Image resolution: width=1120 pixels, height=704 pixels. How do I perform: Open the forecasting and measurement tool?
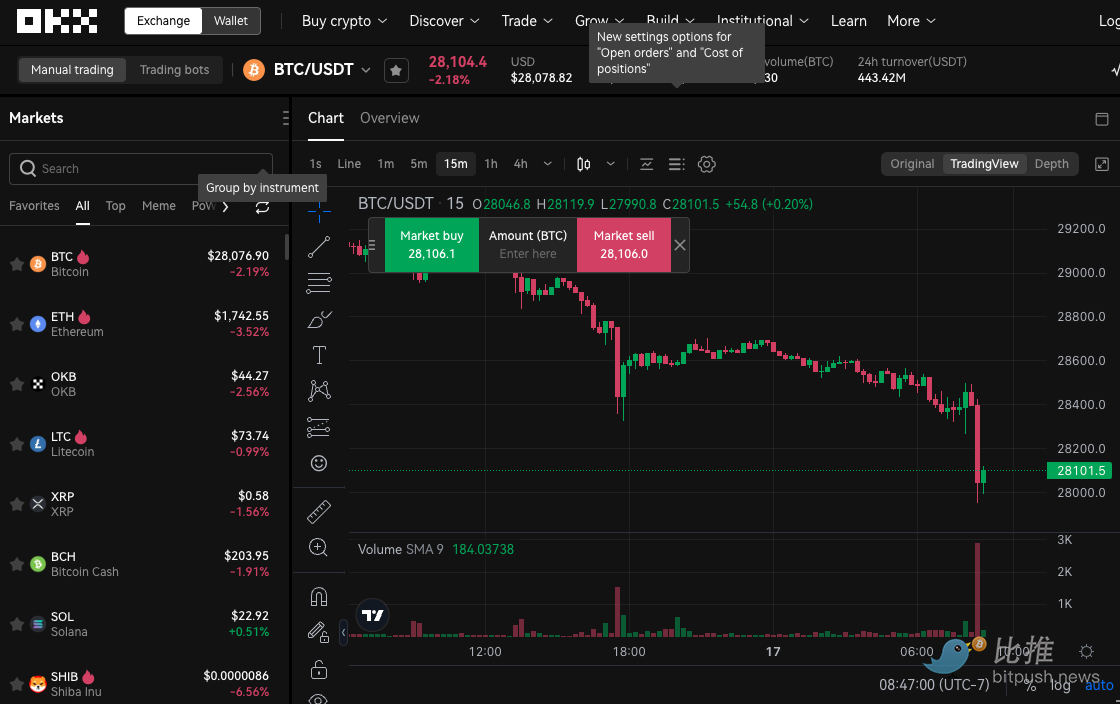pyautogui.click(x=319, y=427)
